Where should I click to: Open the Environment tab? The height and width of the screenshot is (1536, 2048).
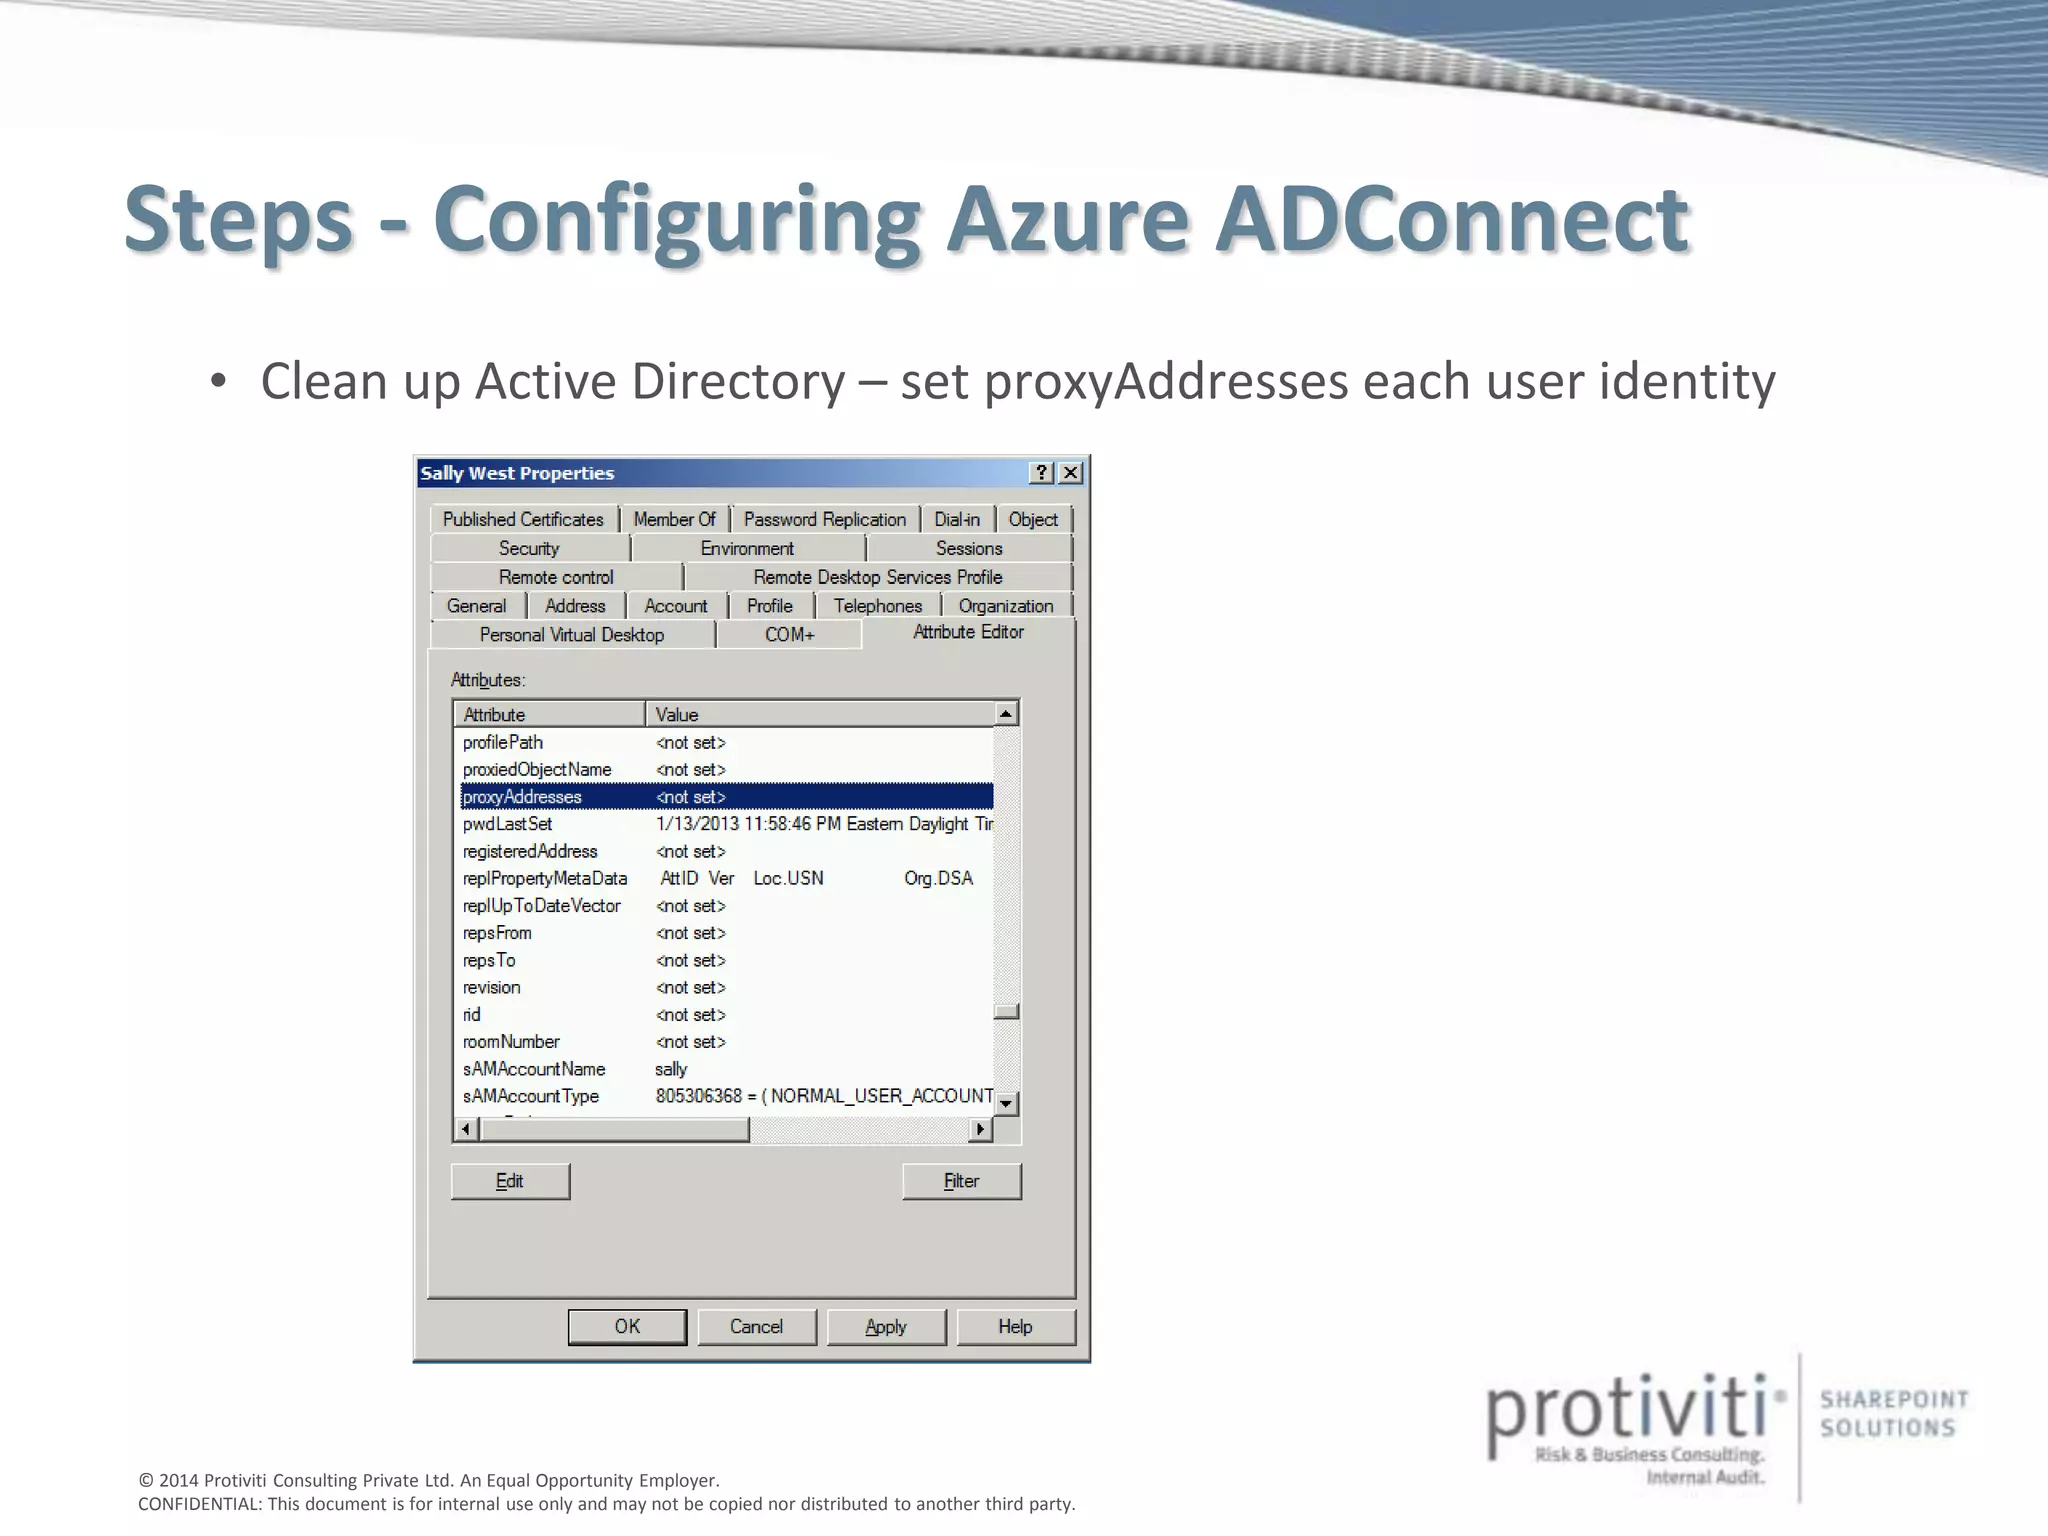(747, 548)
